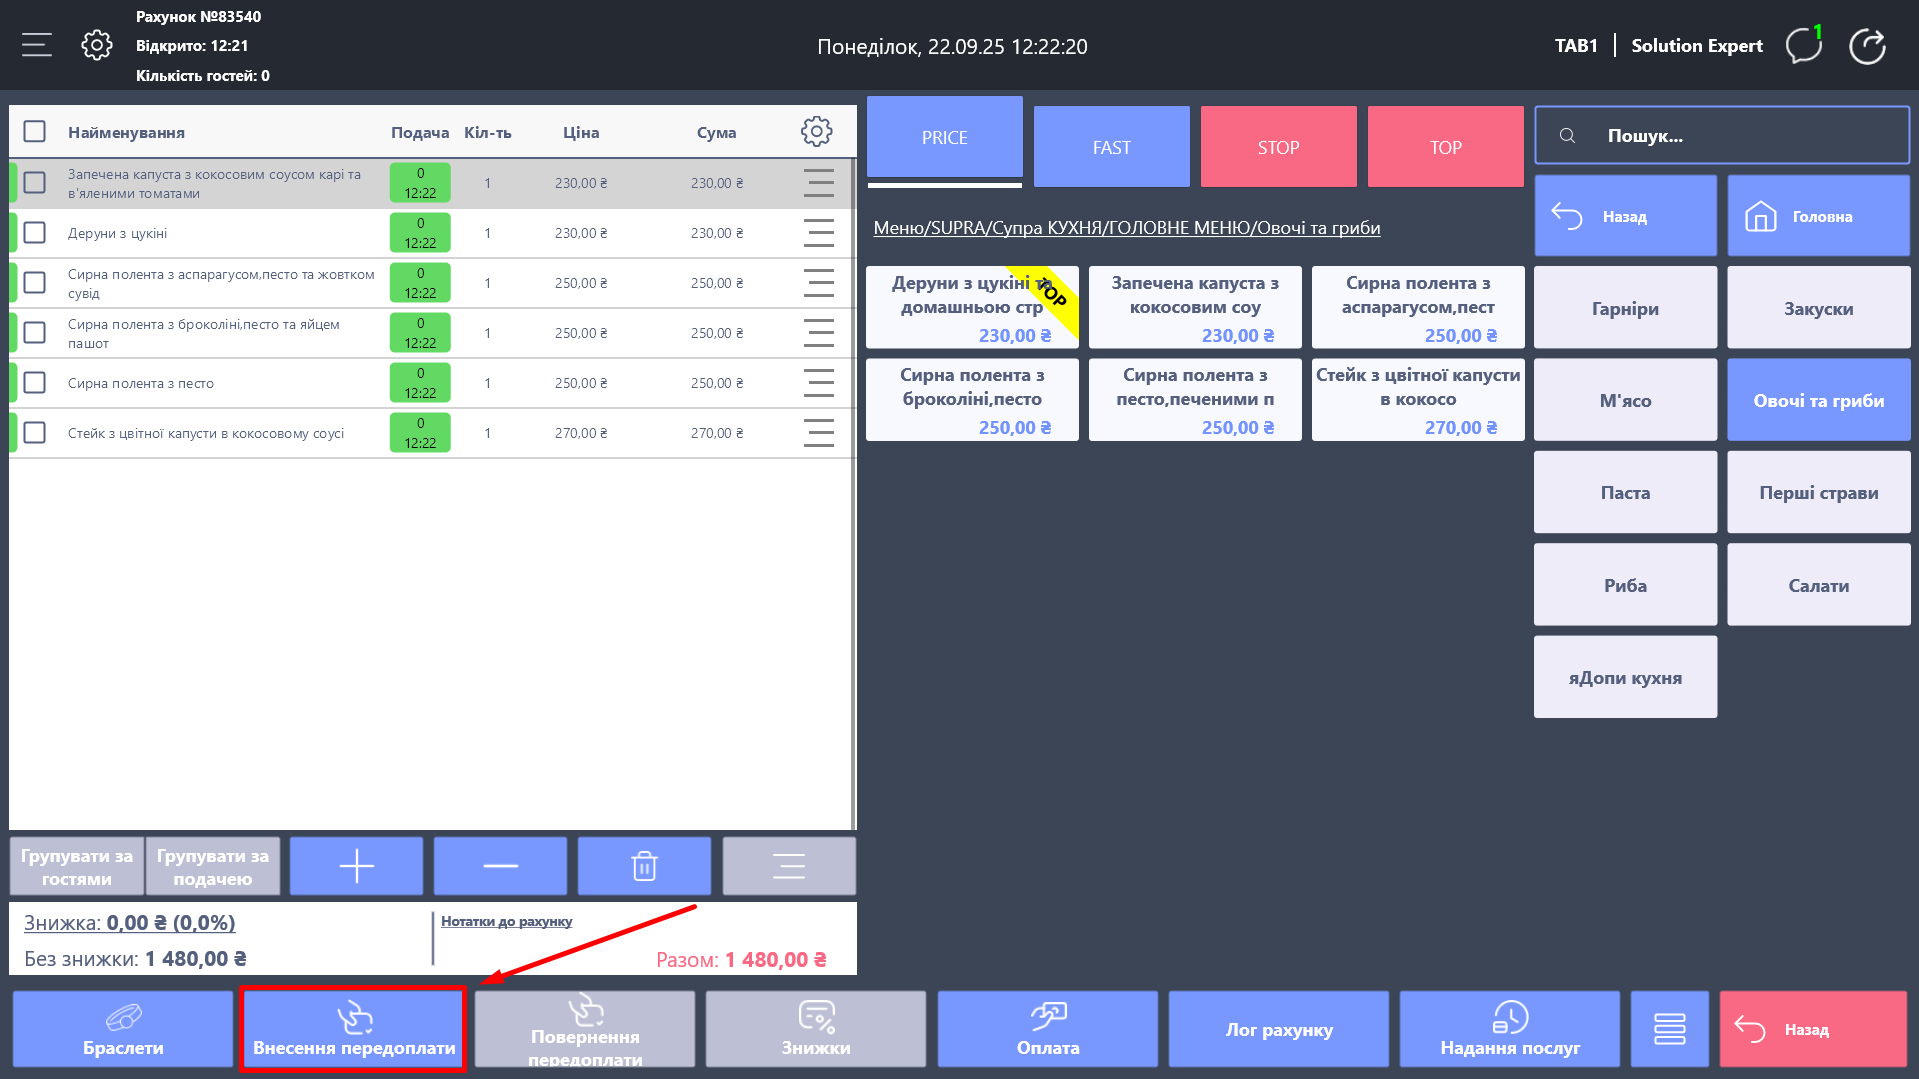This screenshot has height=1079, width=1919.
Task: Switch to the FAST tab
Action: pyautogui.click(x=1111, y=147)
